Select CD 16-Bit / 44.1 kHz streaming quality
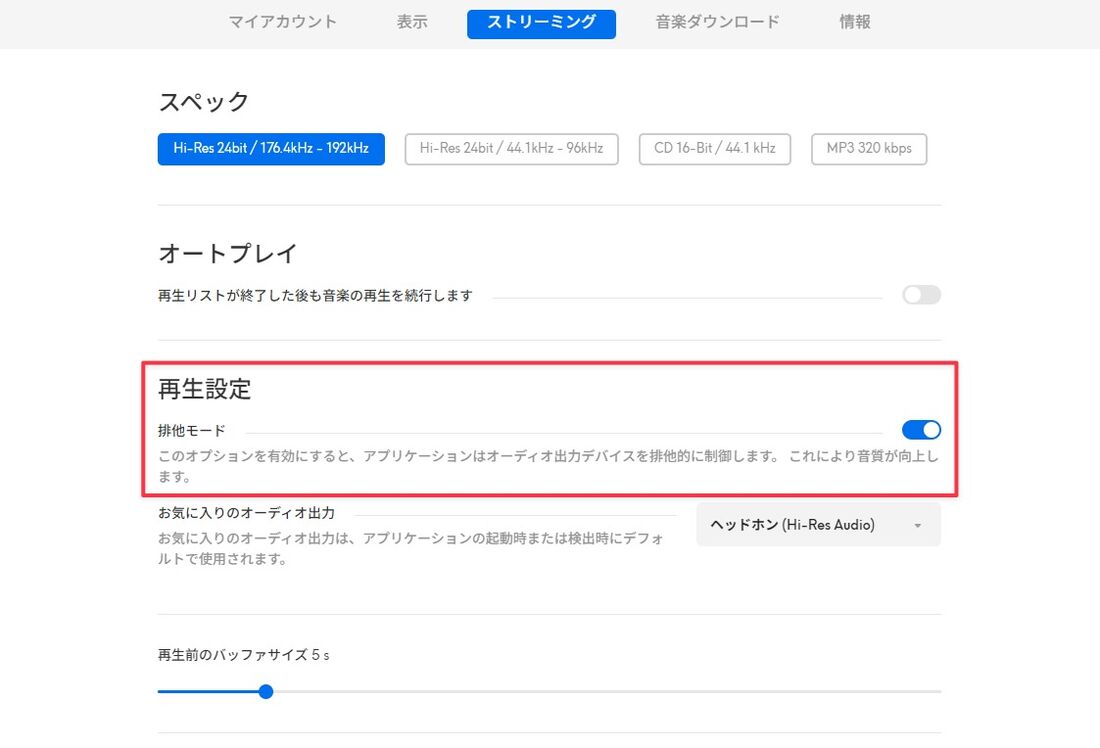This screenshot has height=748, width=1100. (715, 148)
